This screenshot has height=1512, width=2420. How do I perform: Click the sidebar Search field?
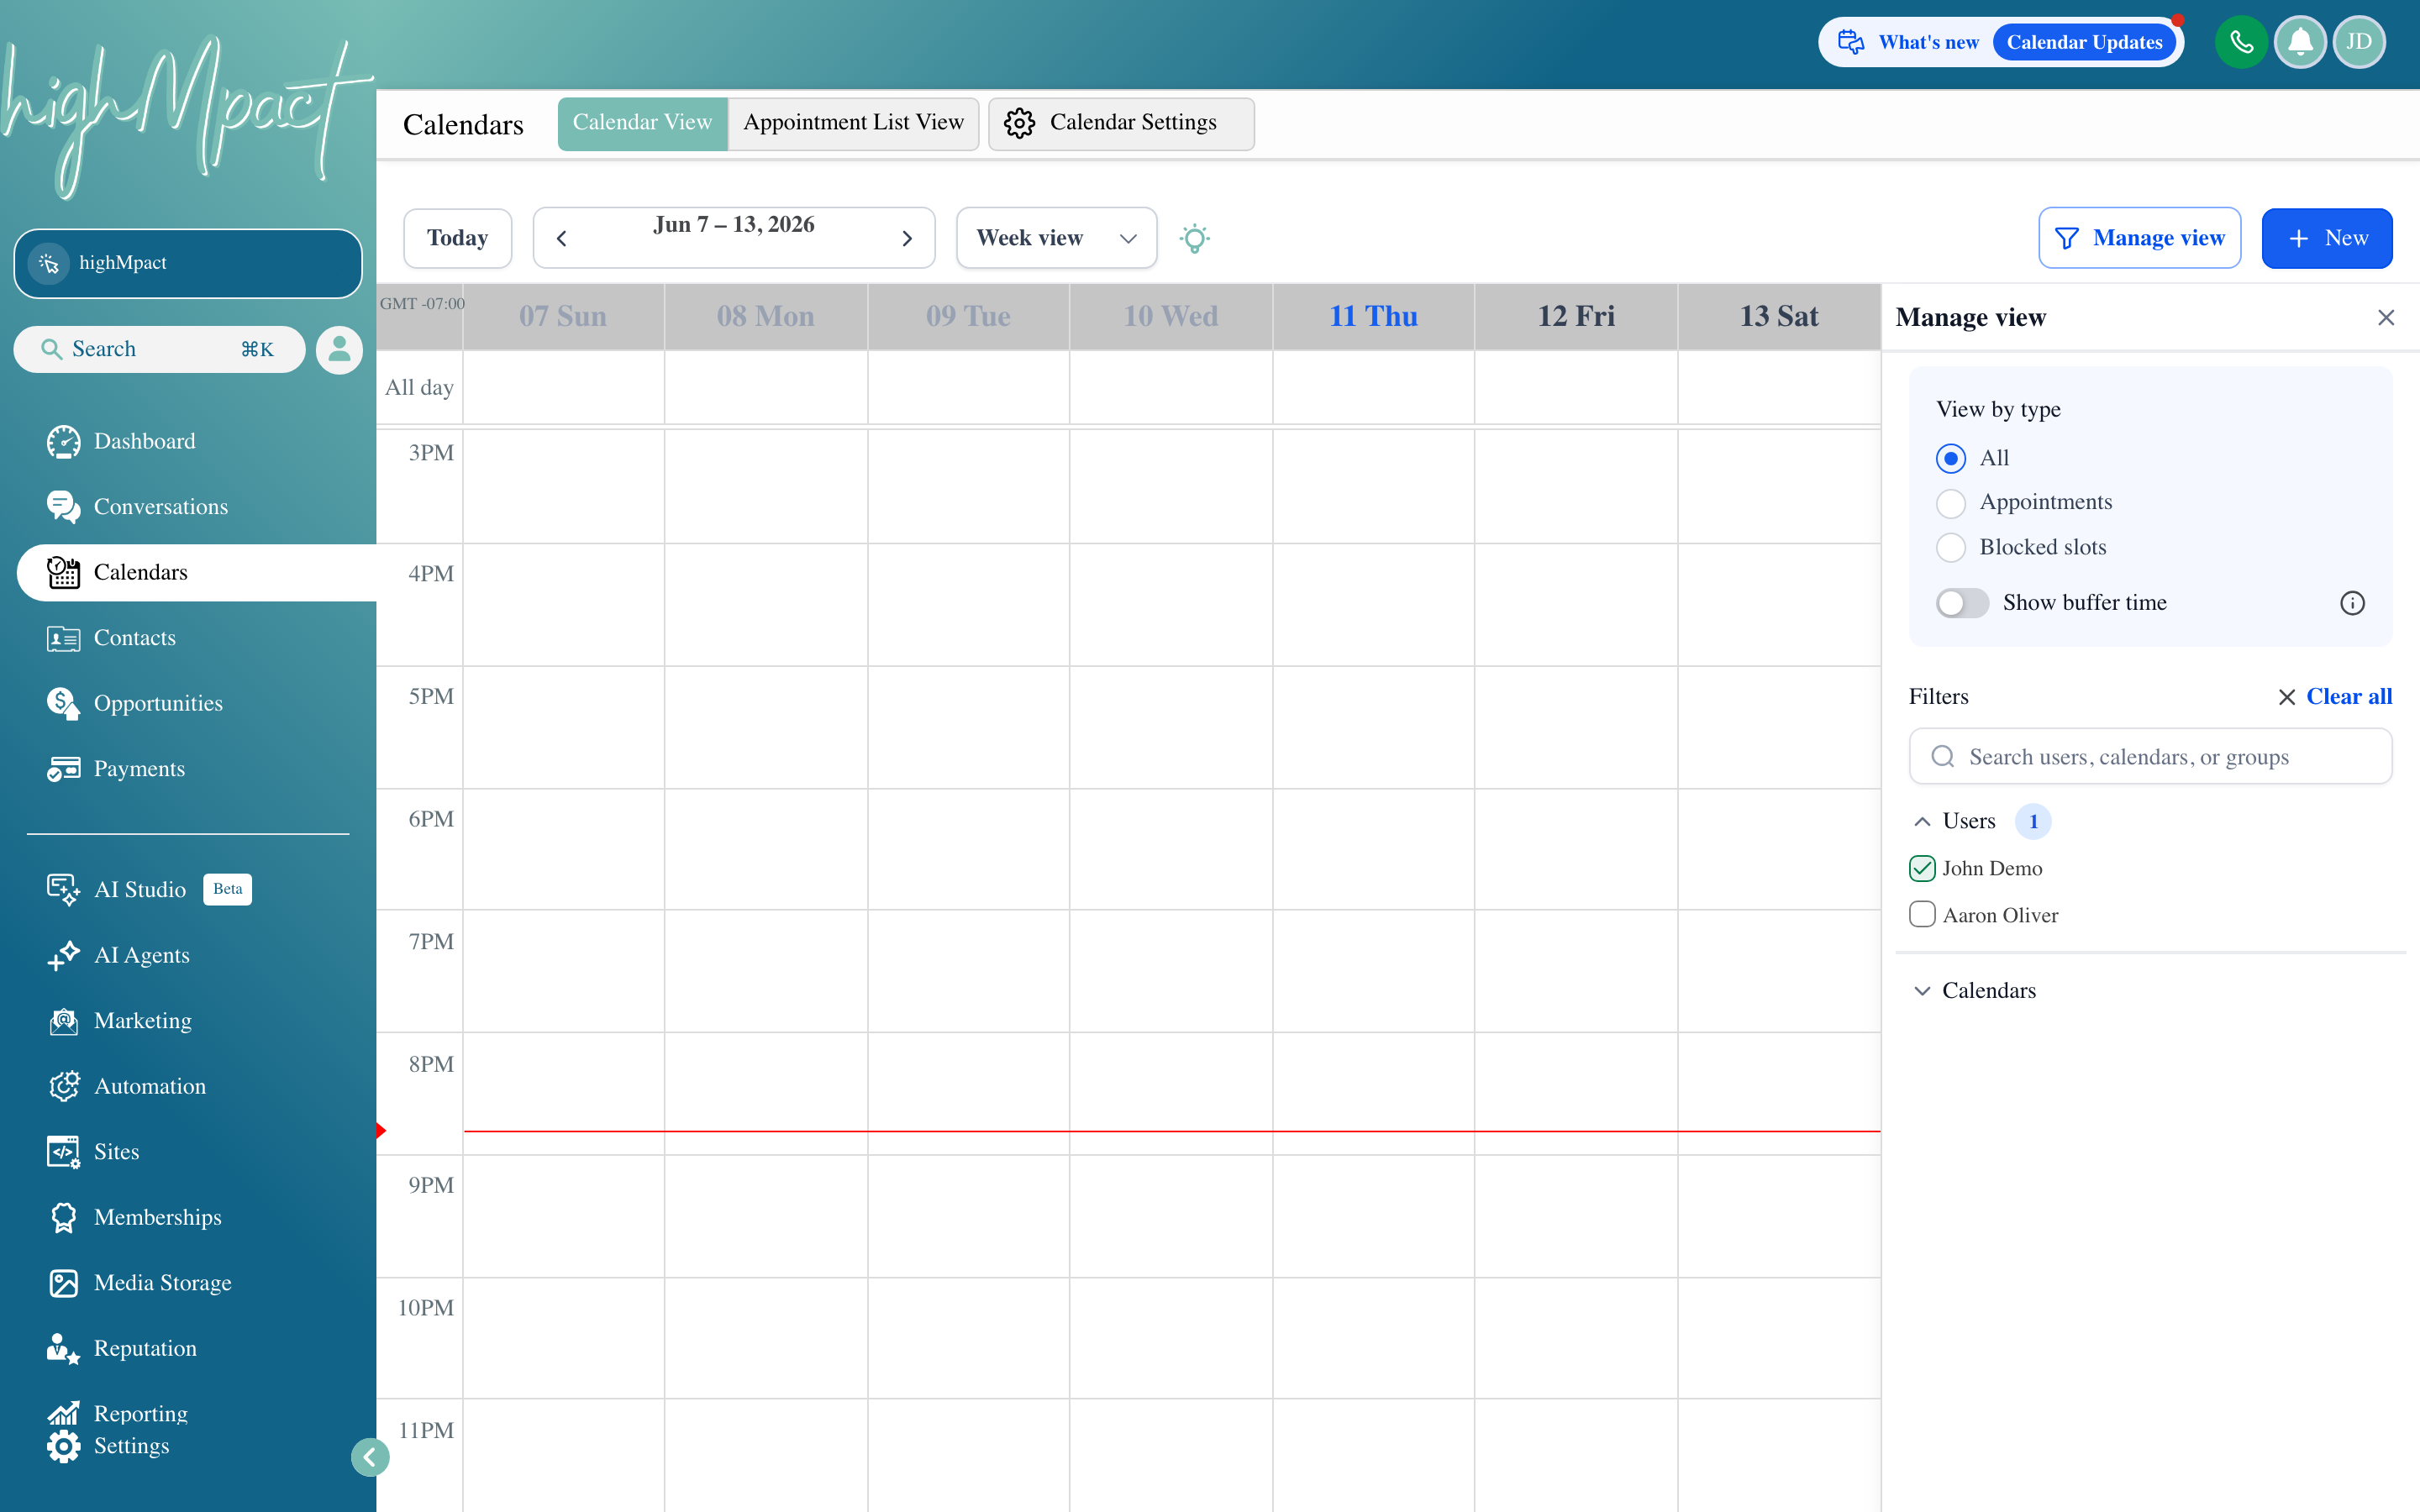click(159, 349)
